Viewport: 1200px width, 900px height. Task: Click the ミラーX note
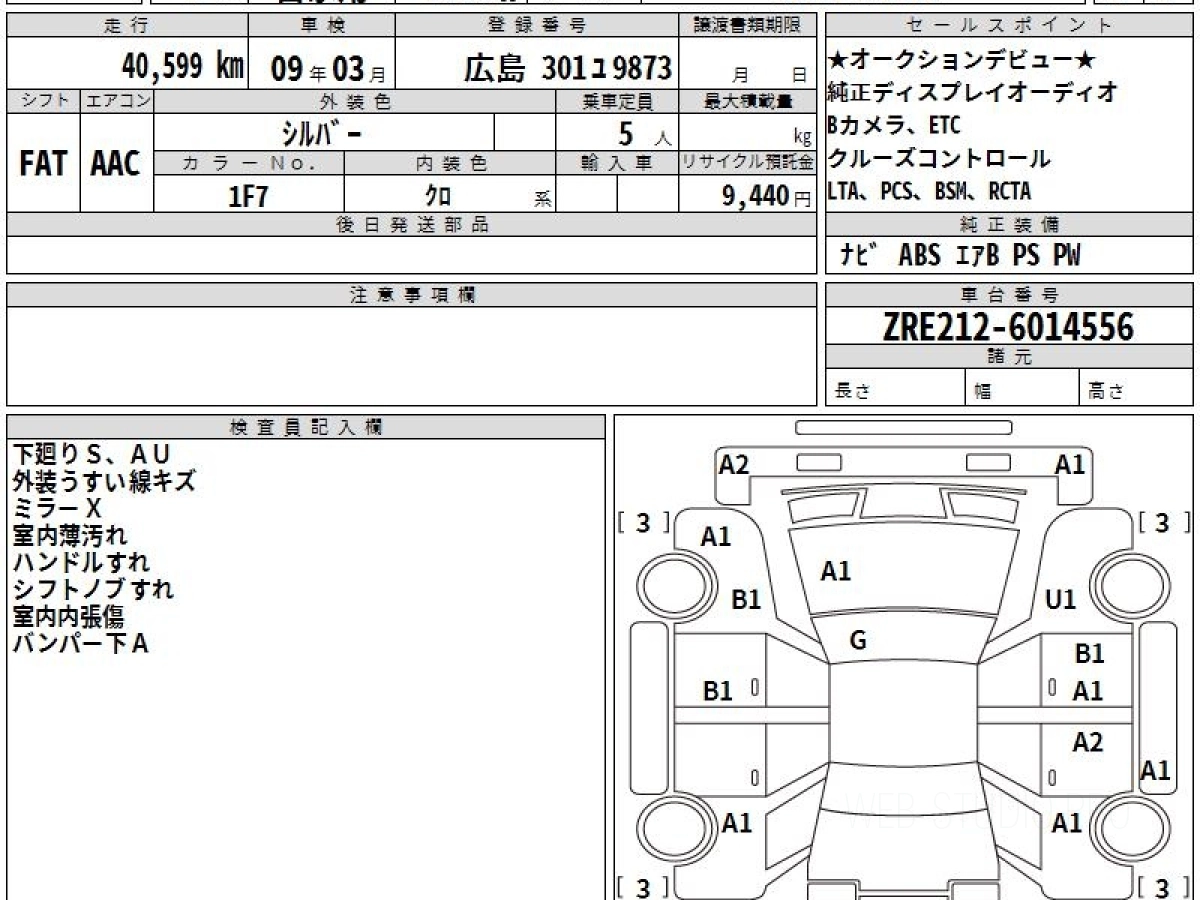(x=57, y=508)
